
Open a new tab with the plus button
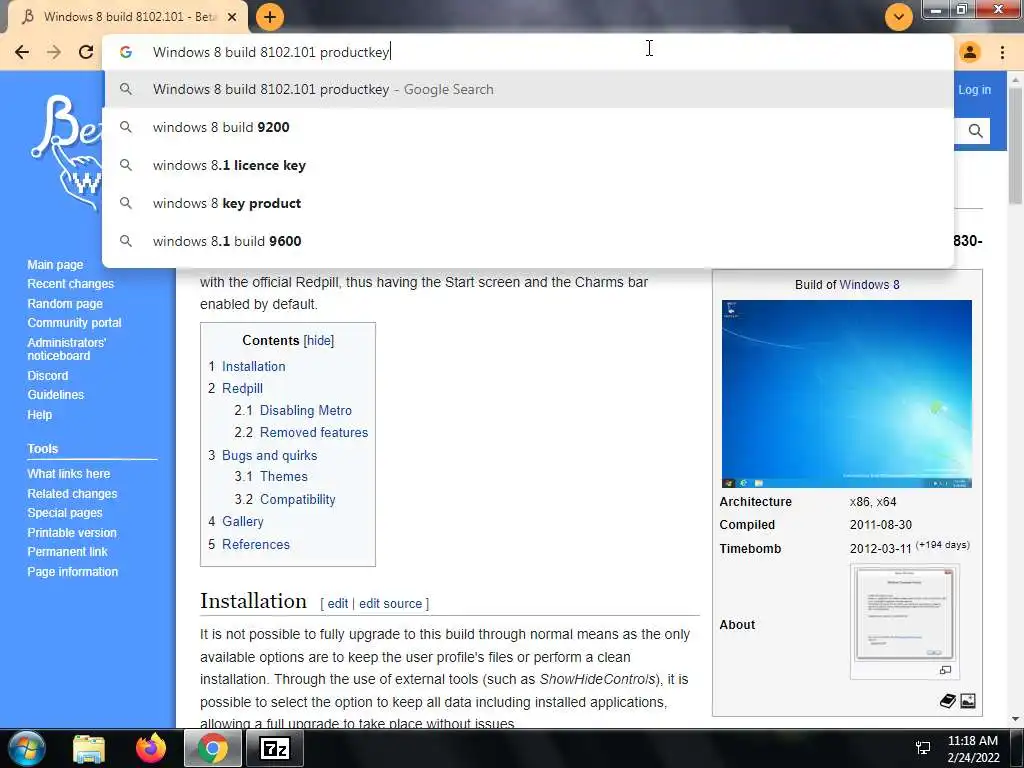[270, 17]
